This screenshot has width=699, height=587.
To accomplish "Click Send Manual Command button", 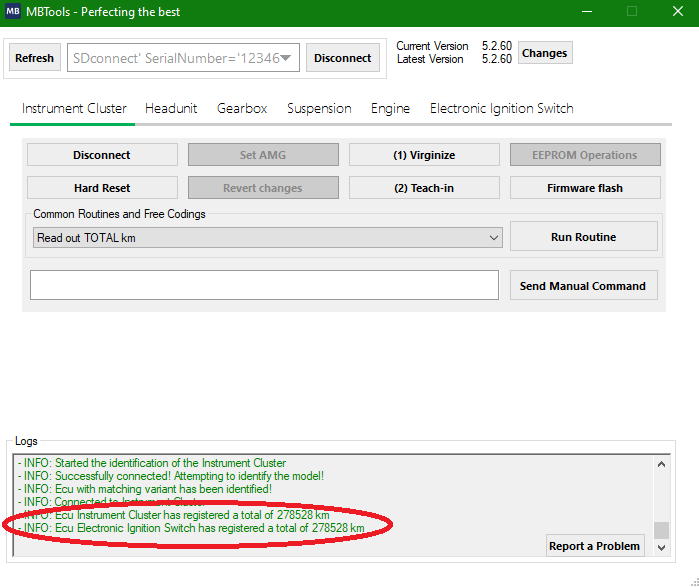I will pos(583,286).
